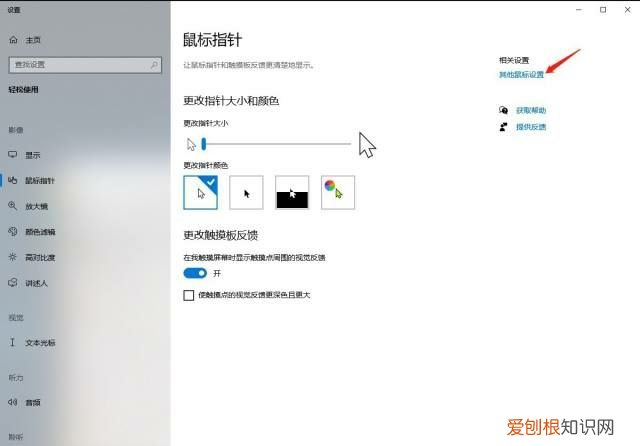
Task: Click the magnifier icon in the search box
Action: [x=154, y=65]
